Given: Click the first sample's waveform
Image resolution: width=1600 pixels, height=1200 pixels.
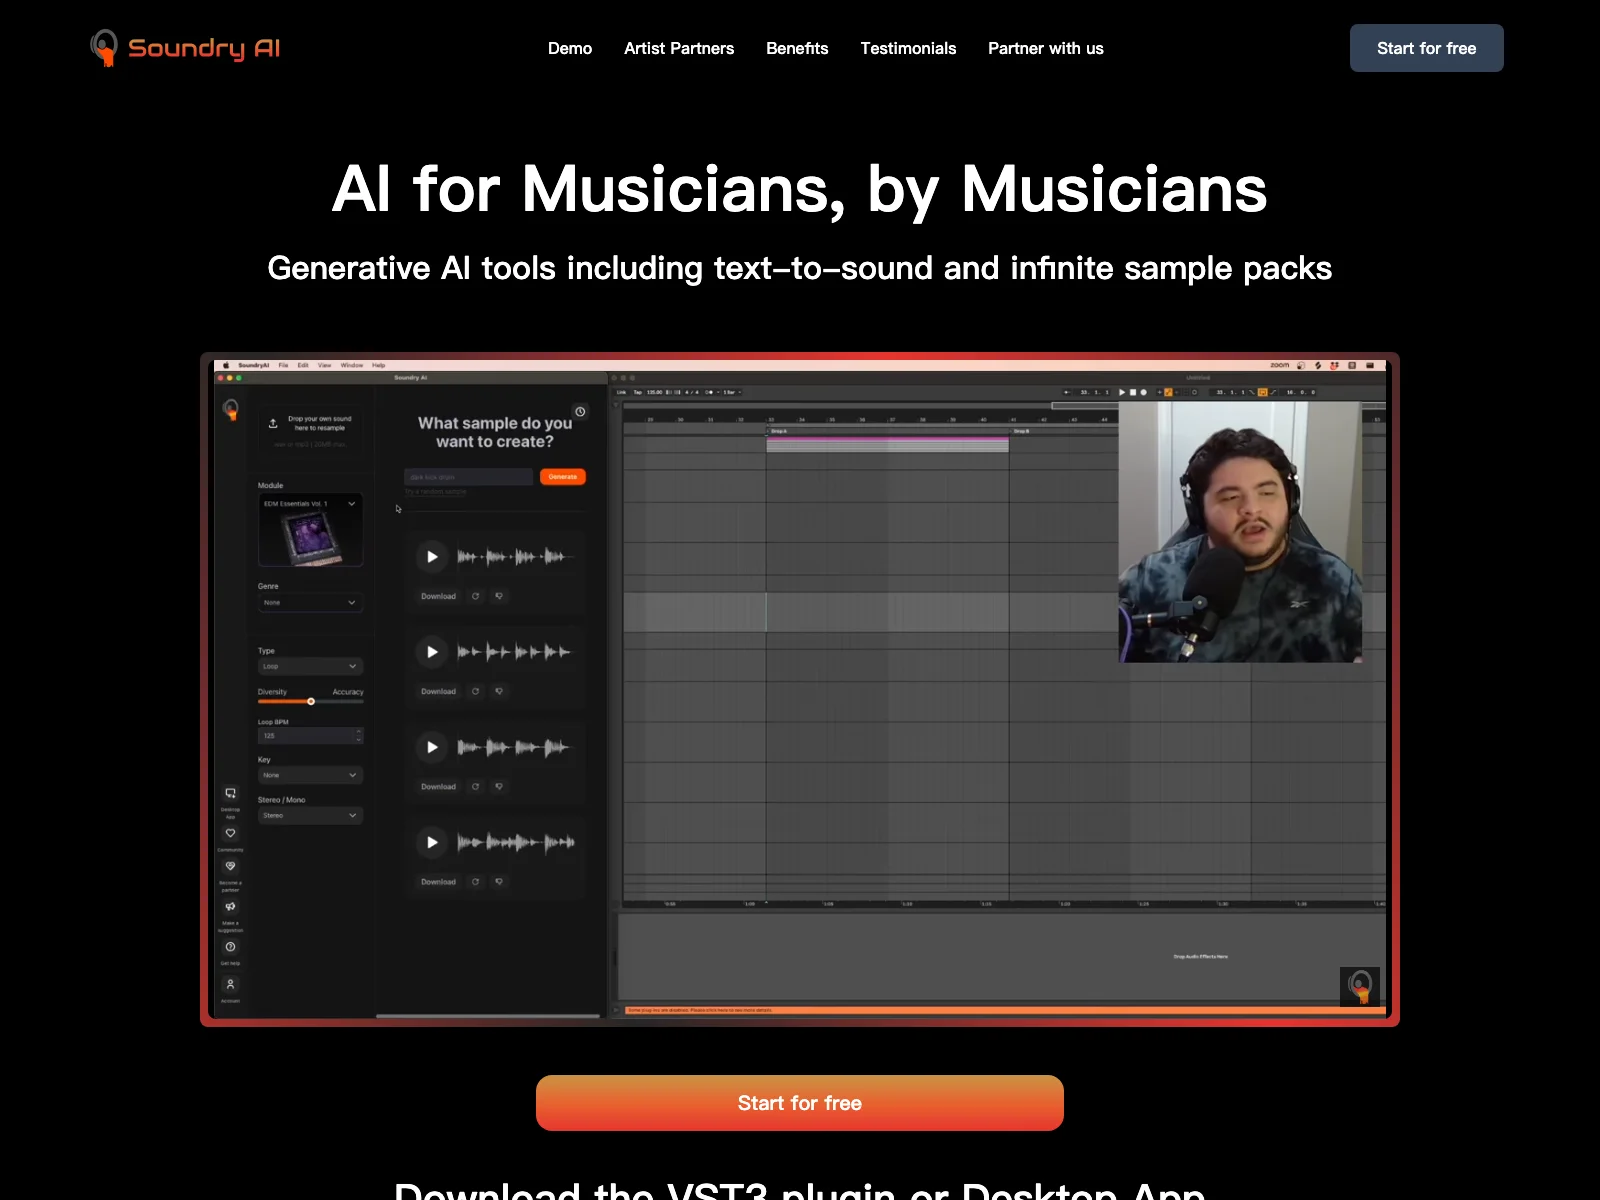Looking at the screenshot, I should (516, 557).
